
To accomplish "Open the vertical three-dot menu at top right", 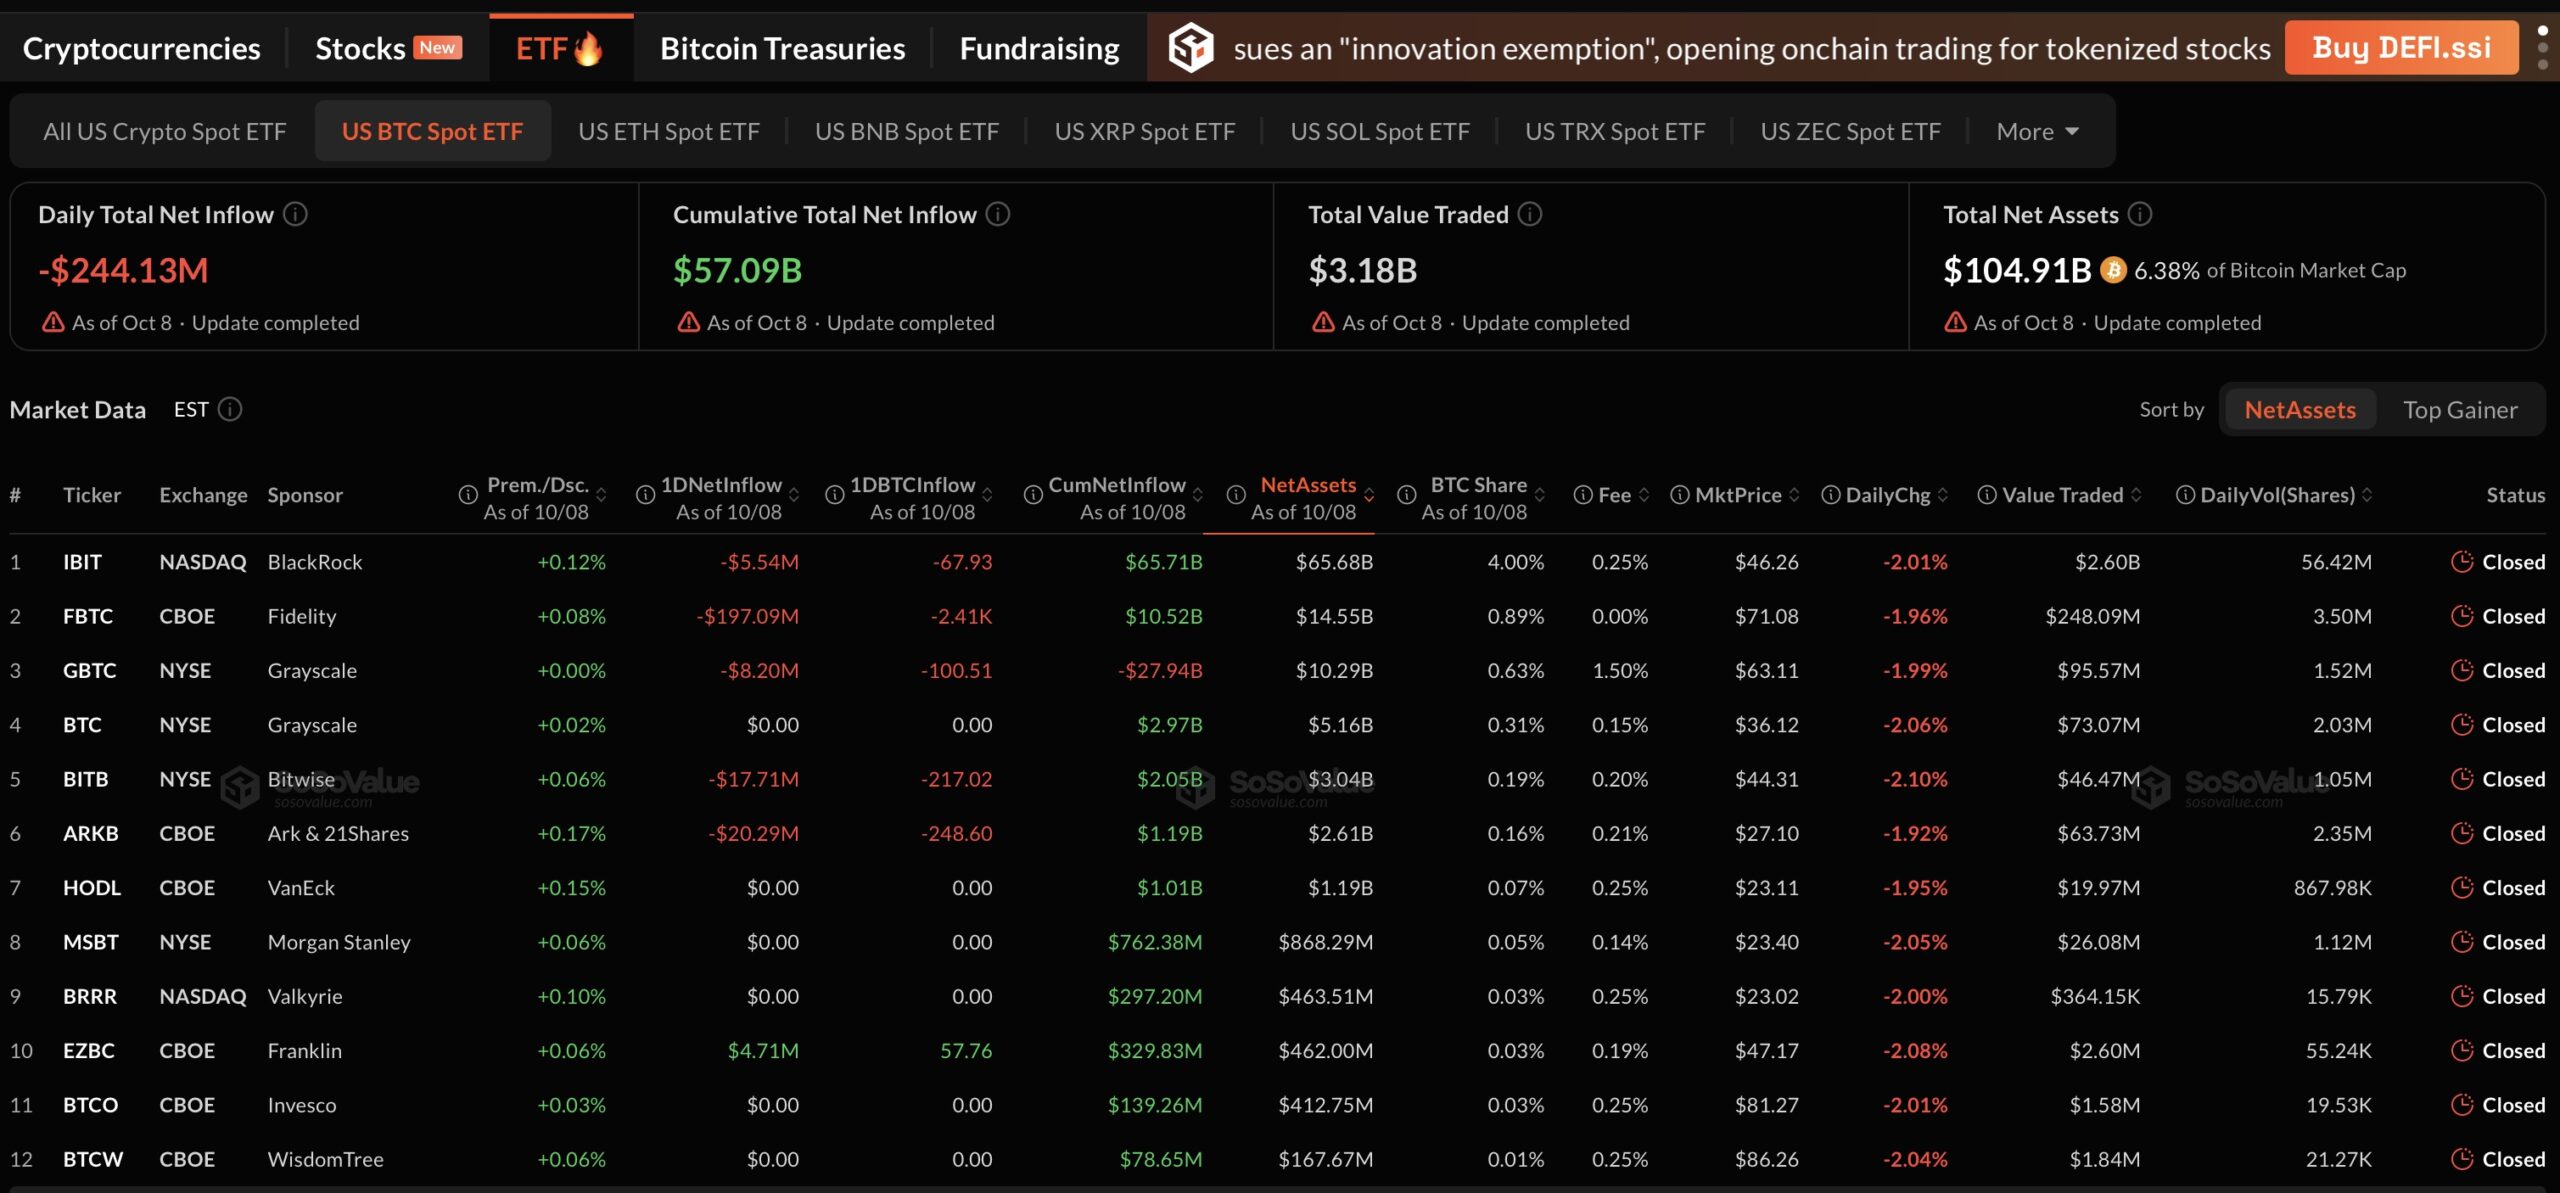I will click(2542, 47).
